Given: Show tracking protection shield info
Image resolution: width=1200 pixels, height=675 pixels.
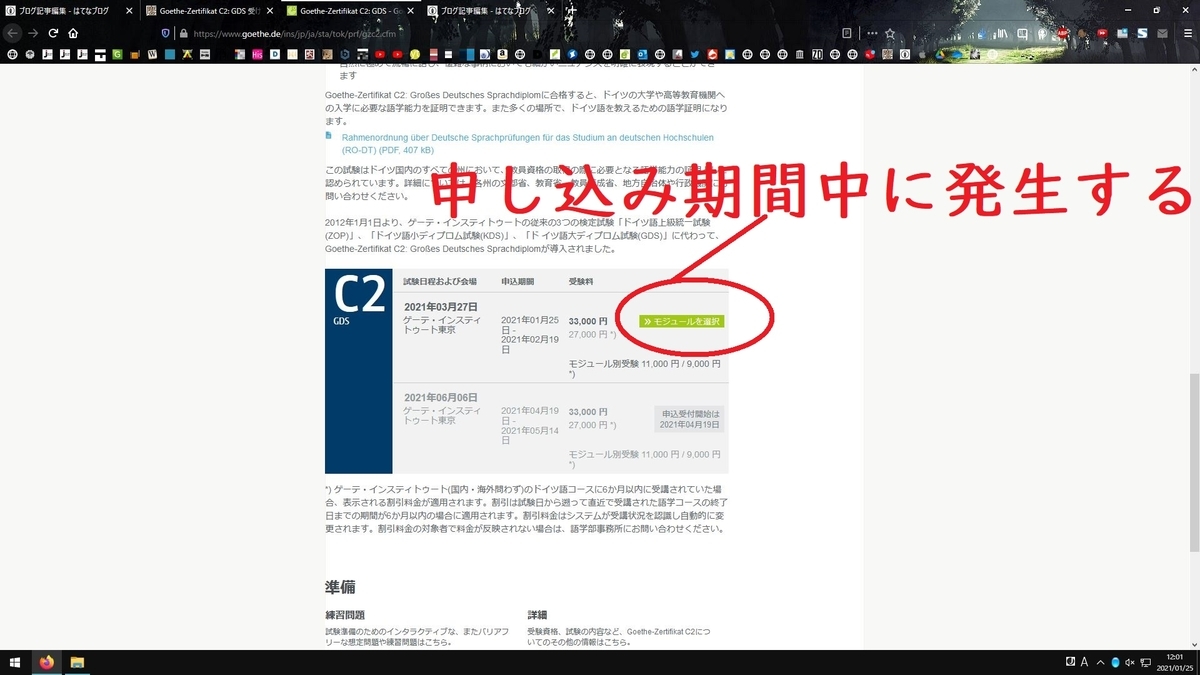Looking at the screenshot, I should [x=166, y=33].
